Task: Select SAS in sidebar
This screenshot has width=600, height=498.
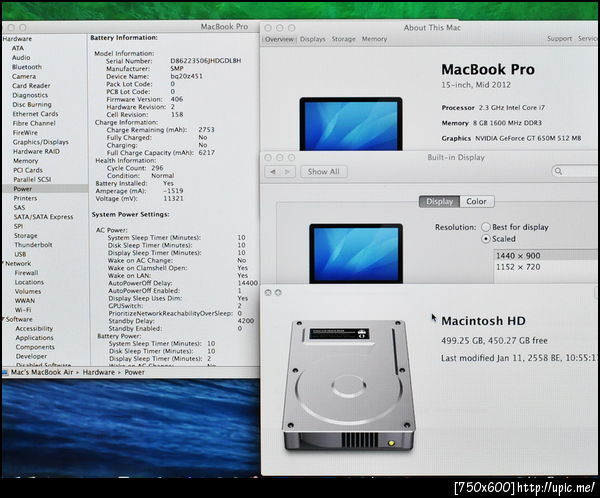Action: click(19, 207)
